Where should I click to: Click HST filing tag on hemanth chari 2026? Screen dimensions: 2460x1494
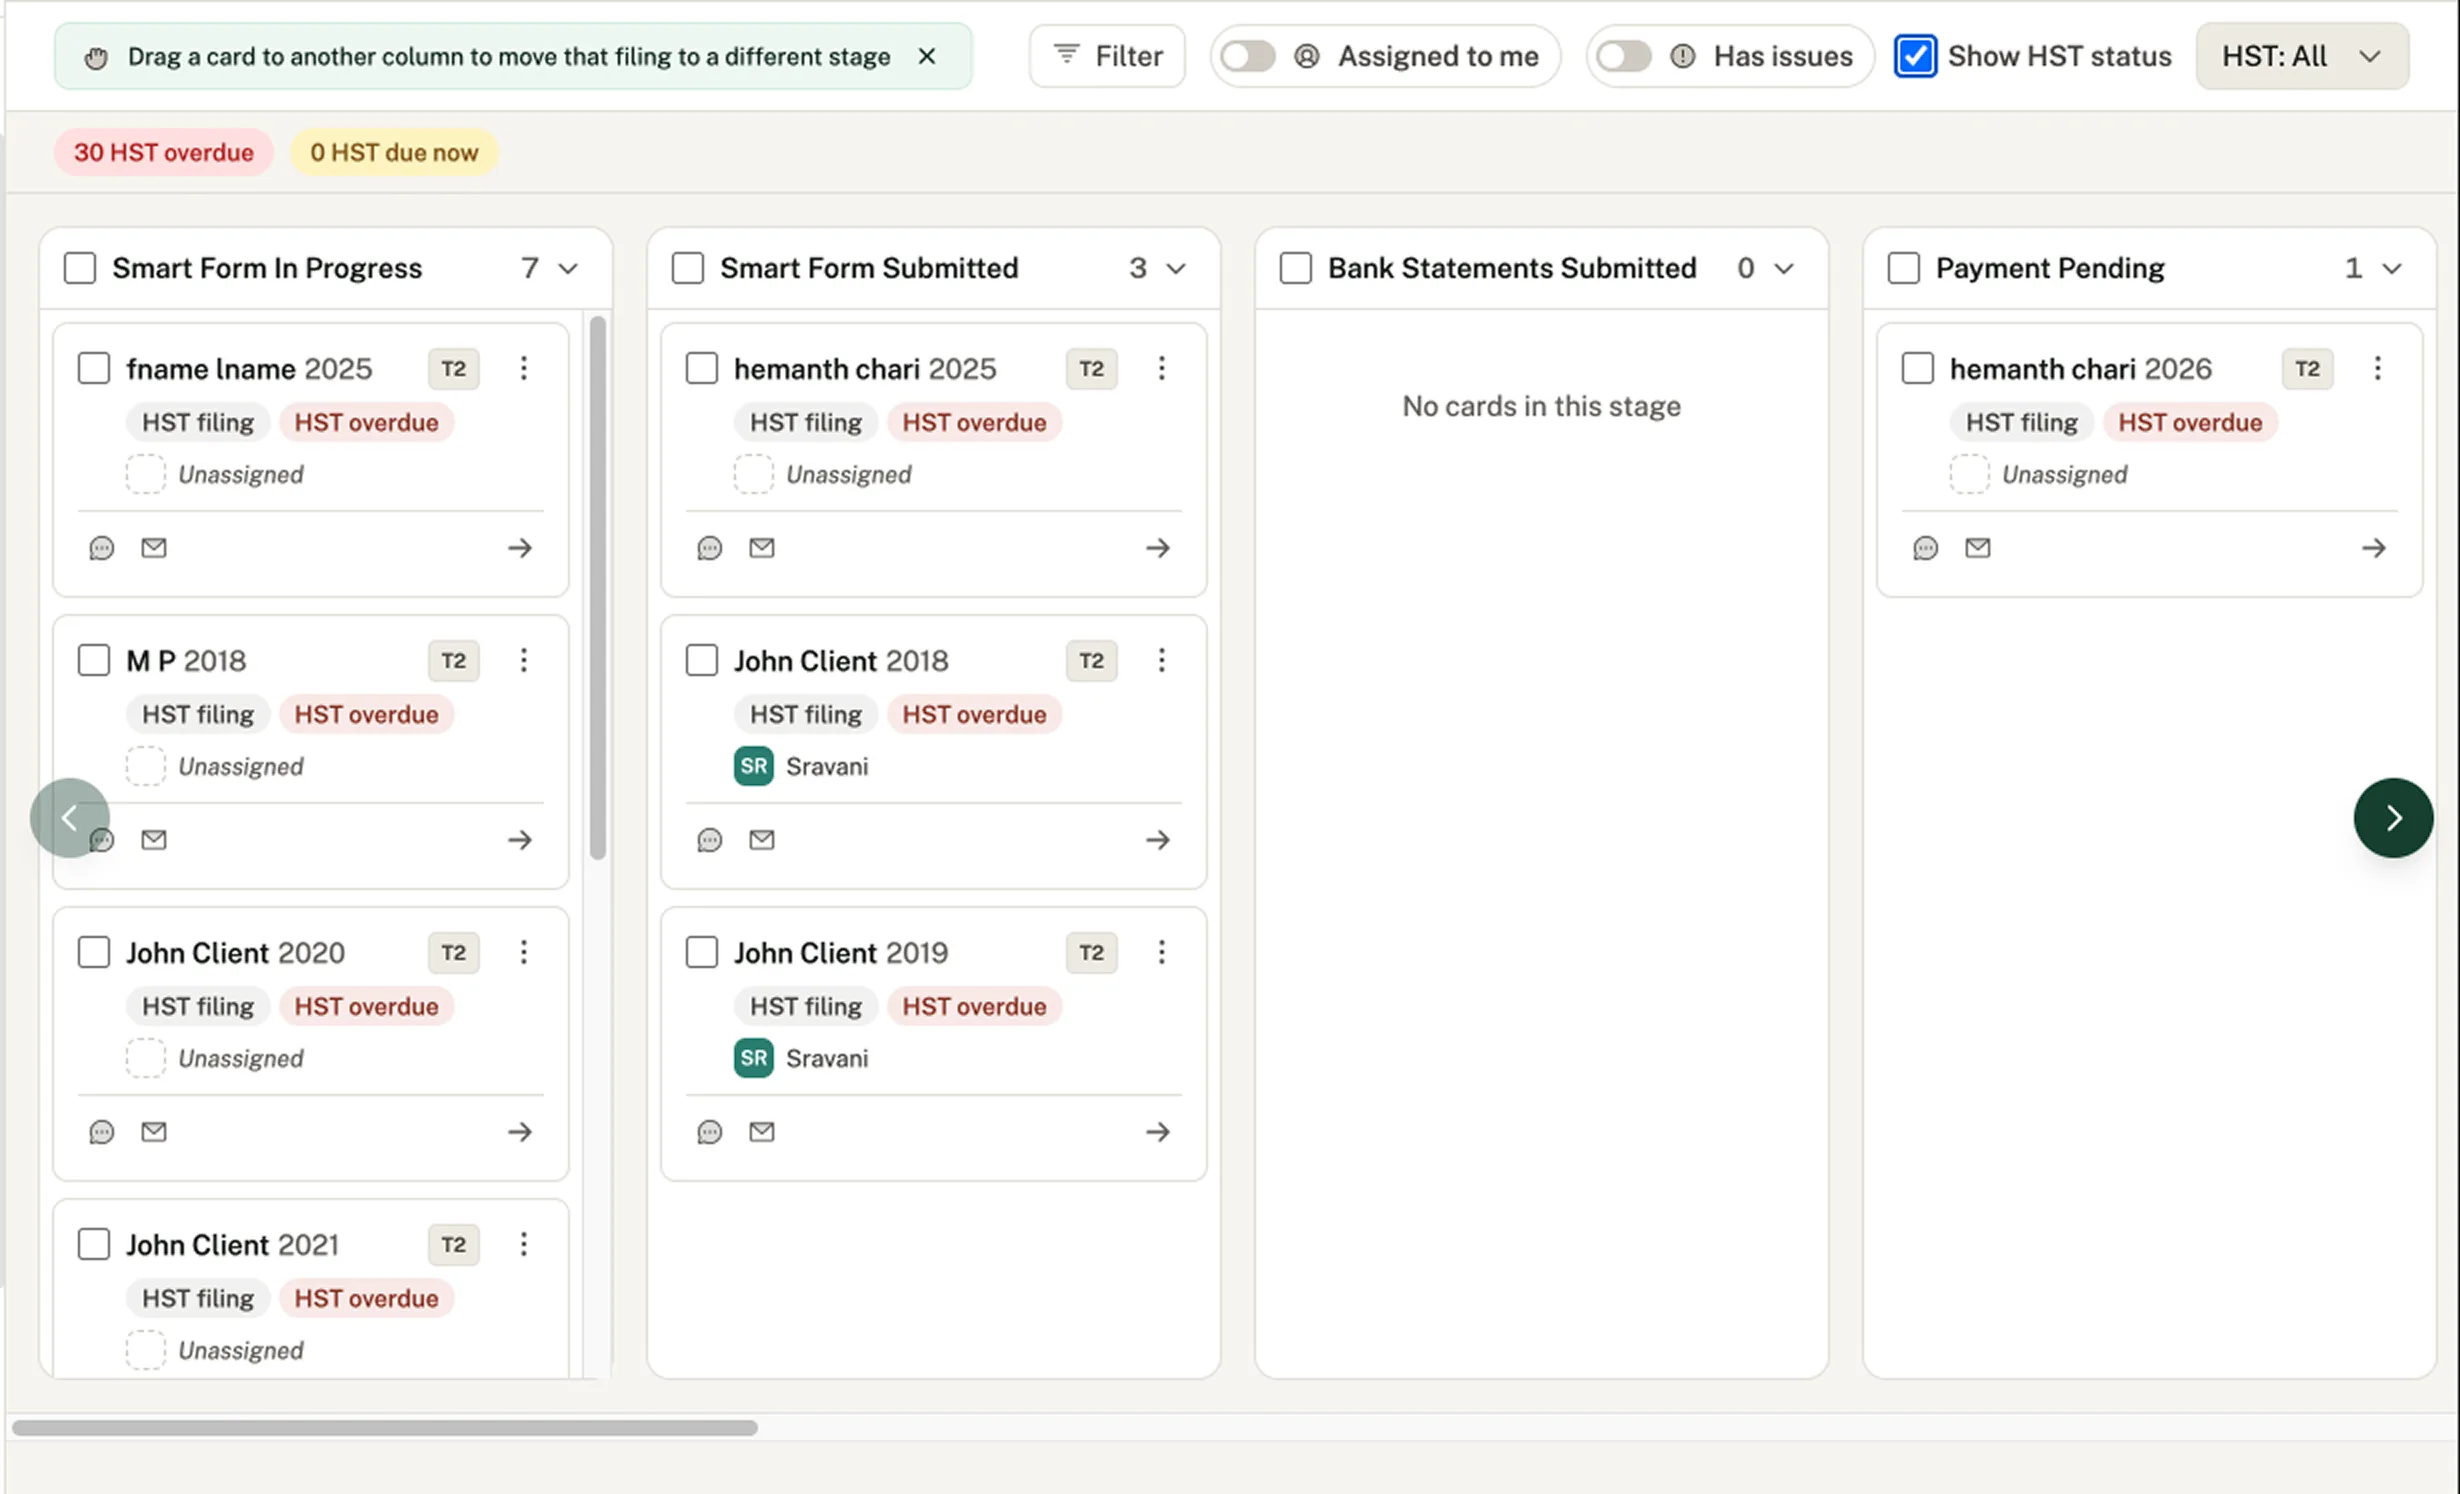tap(2022, 422)
